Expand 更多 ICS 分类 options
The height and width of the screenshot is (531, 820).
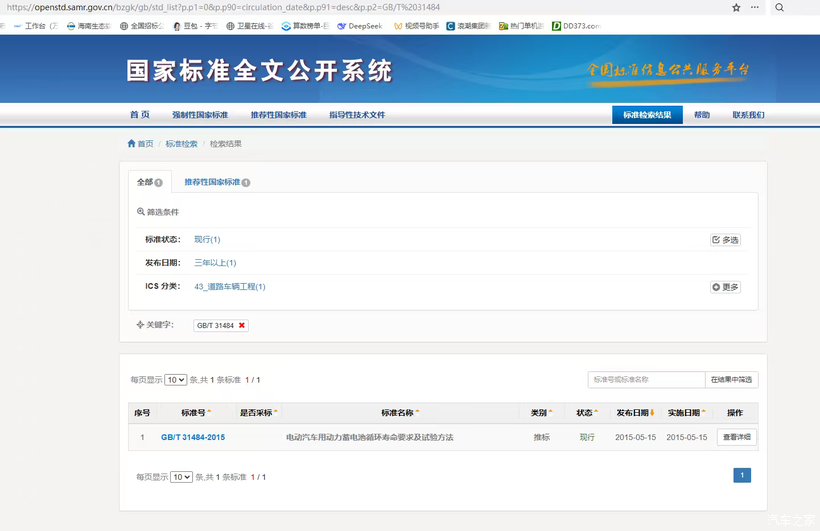pos(725,287)
